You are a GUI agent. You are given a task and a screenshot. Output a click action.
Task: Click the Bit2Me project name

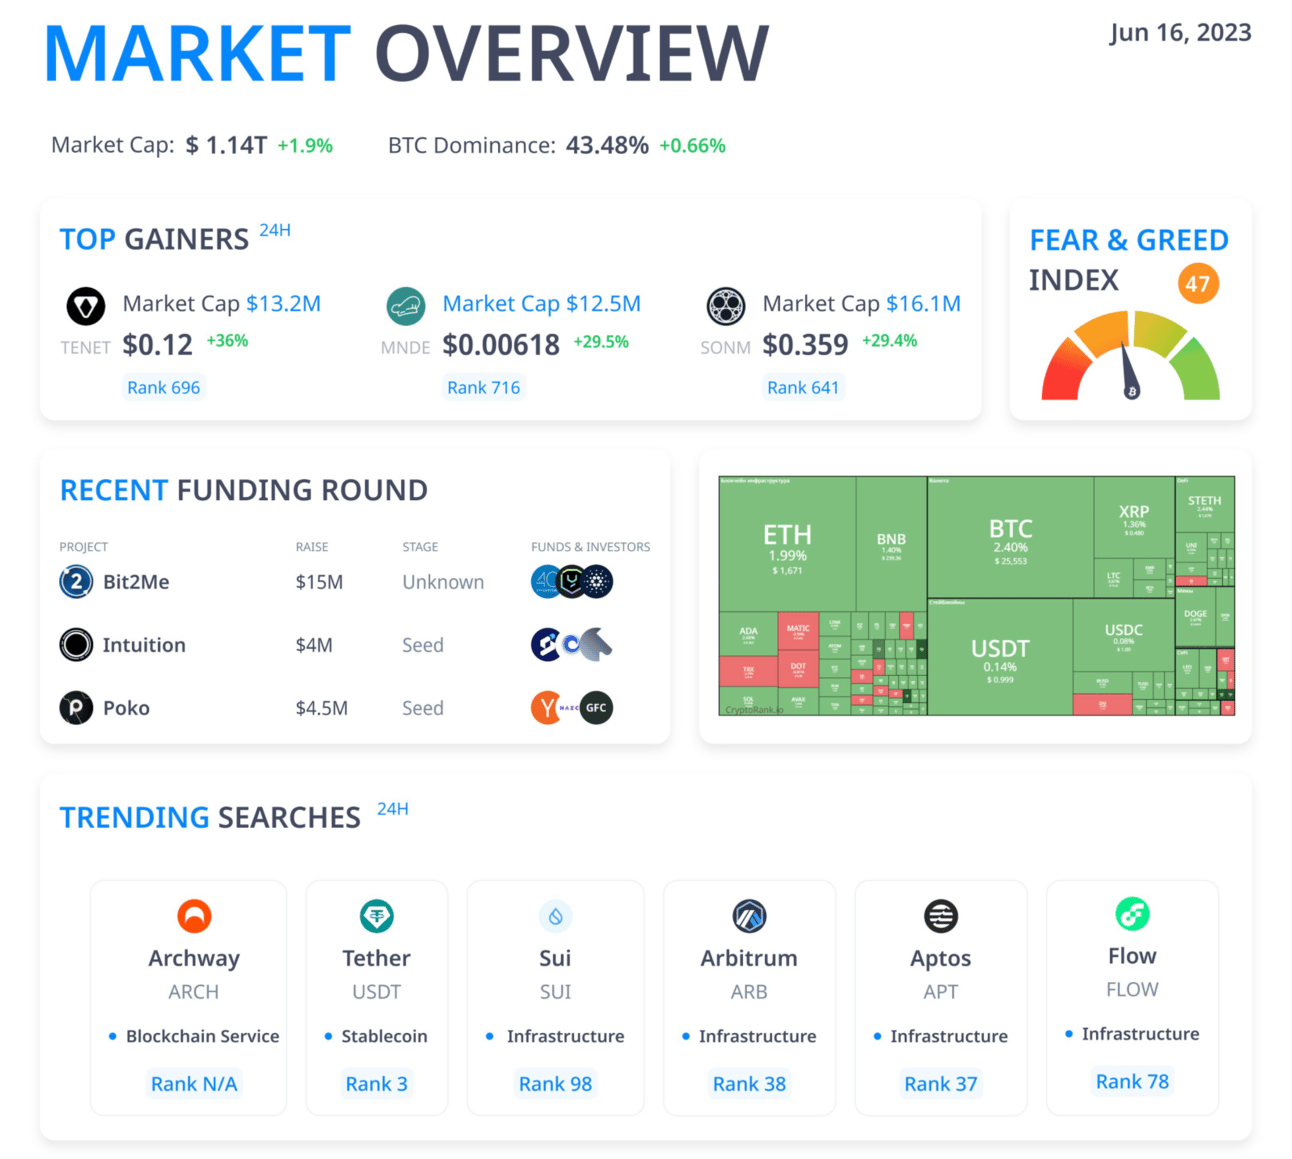tap(136, 582)
